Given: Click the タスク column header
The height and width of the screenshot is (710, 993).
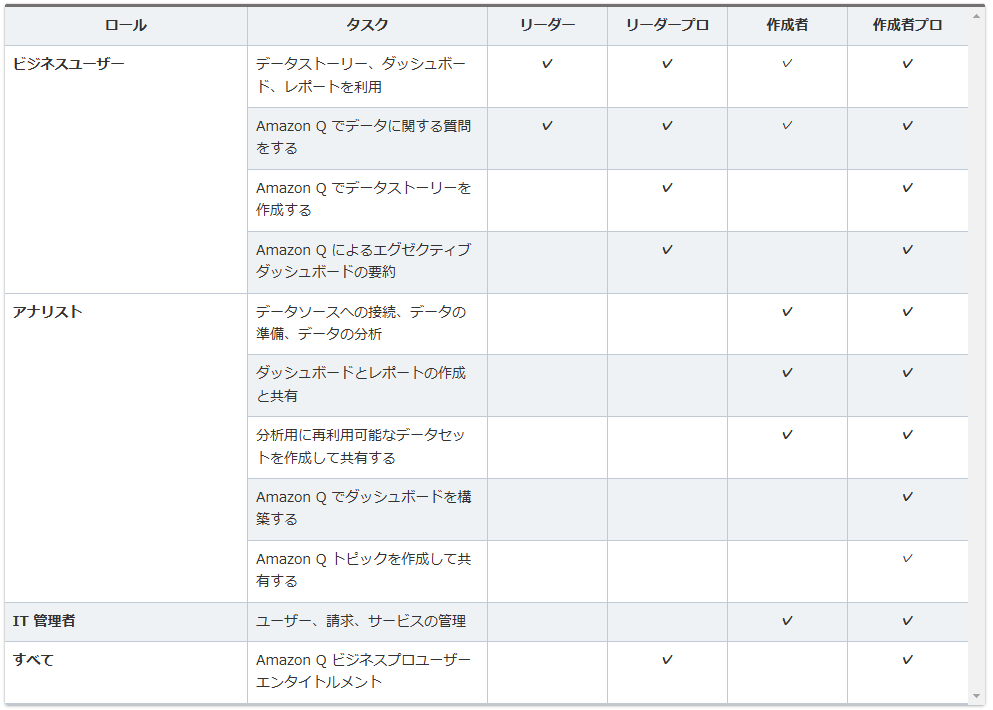Looking at the screenshot, I should coord(367,26).
